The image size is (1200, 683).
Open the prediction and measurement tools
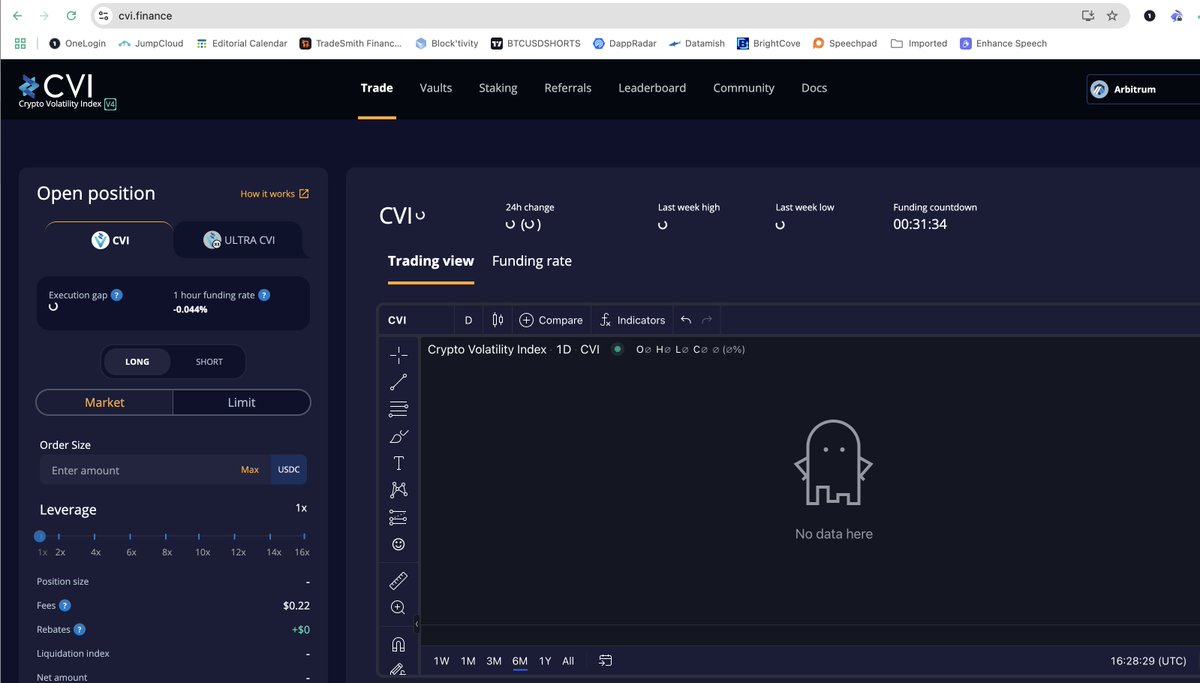pos(398,517)
